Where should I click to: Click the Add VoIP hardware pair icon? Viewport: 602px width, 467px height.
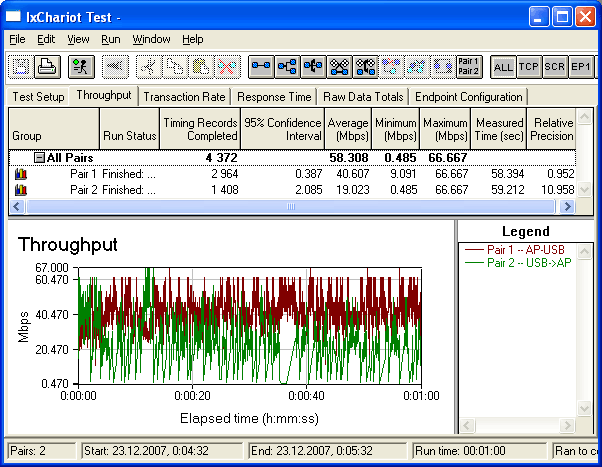tap(366, 67)
